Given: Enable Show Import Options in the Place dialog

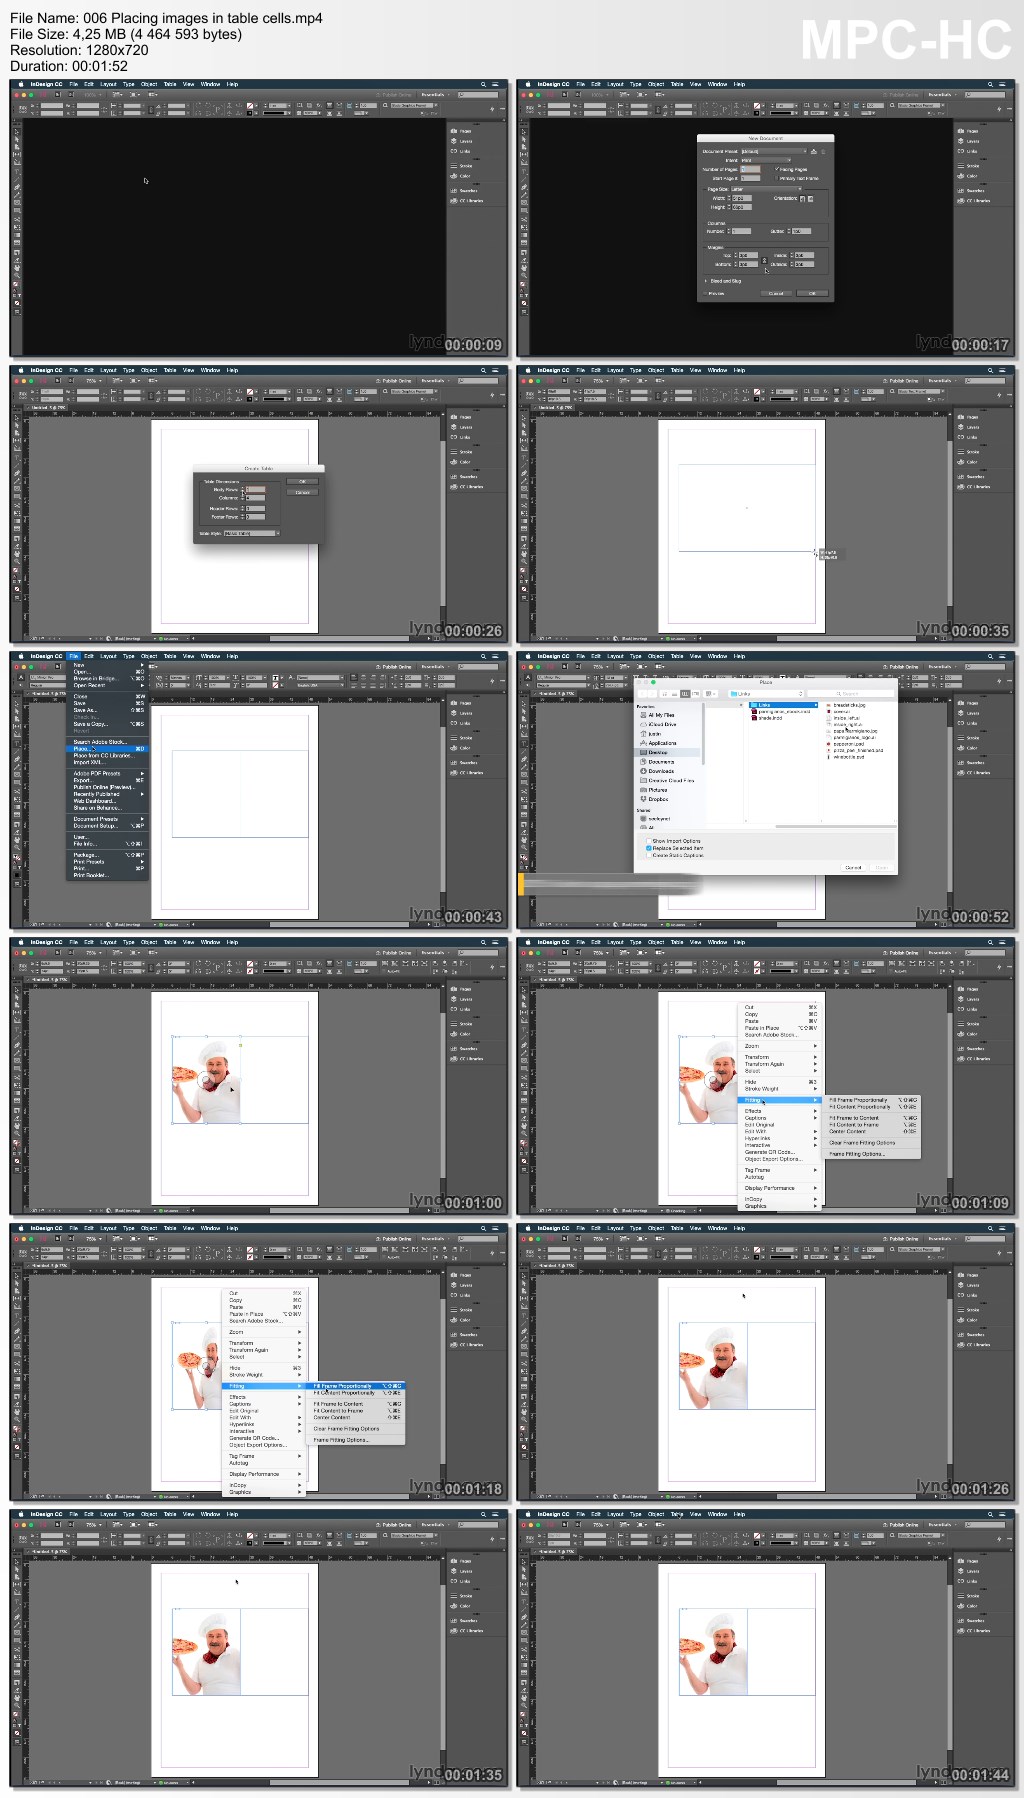Looking at the screenshot, I should point(649,841).
